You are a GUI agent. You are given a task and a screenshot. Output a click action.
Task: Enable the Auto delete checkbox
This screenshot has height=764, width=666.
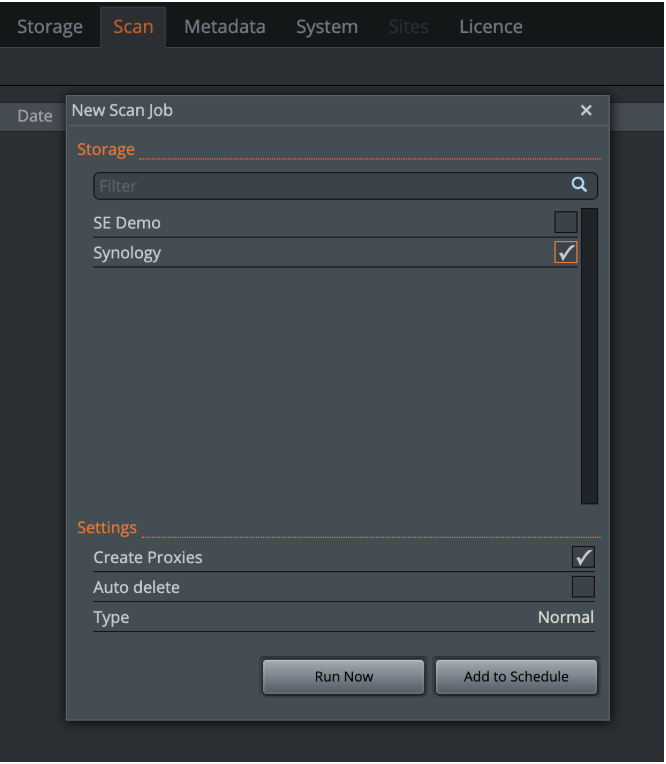tap(583, 587)
